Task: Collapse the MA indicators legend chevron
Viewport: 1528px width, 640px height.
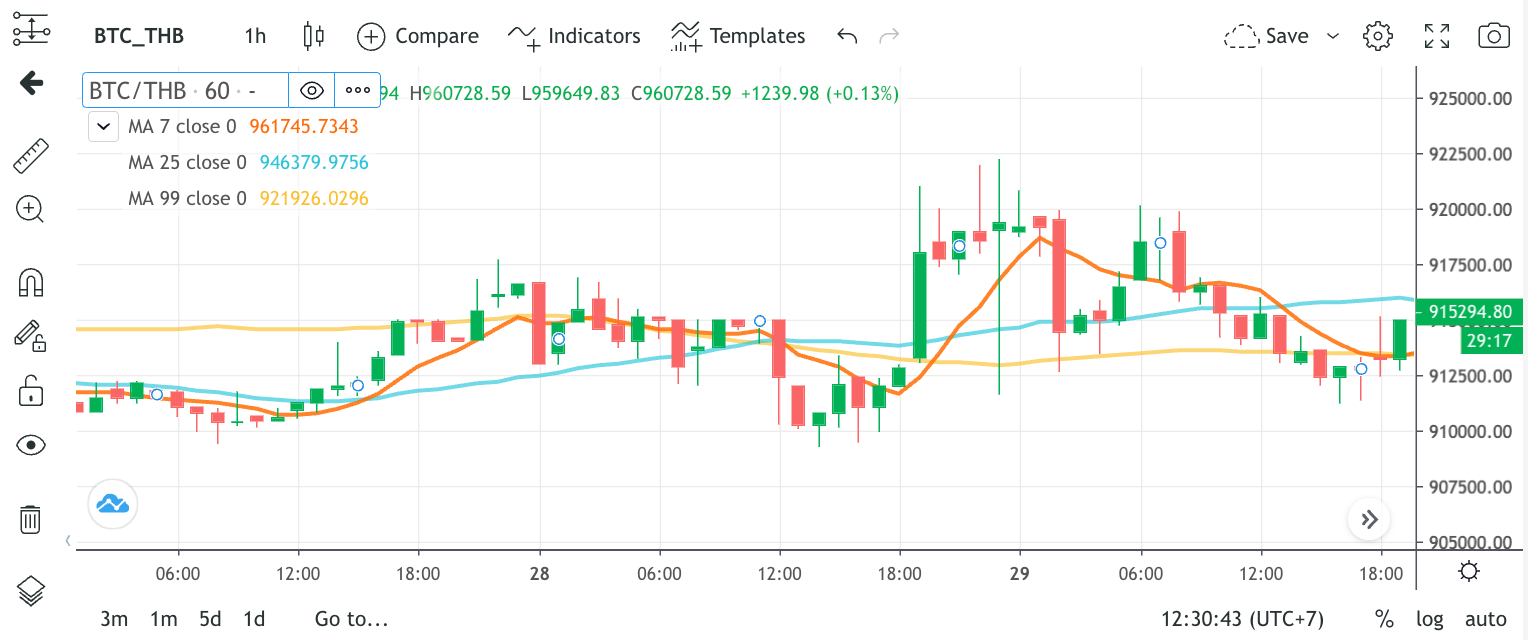Action: [104, 127]
